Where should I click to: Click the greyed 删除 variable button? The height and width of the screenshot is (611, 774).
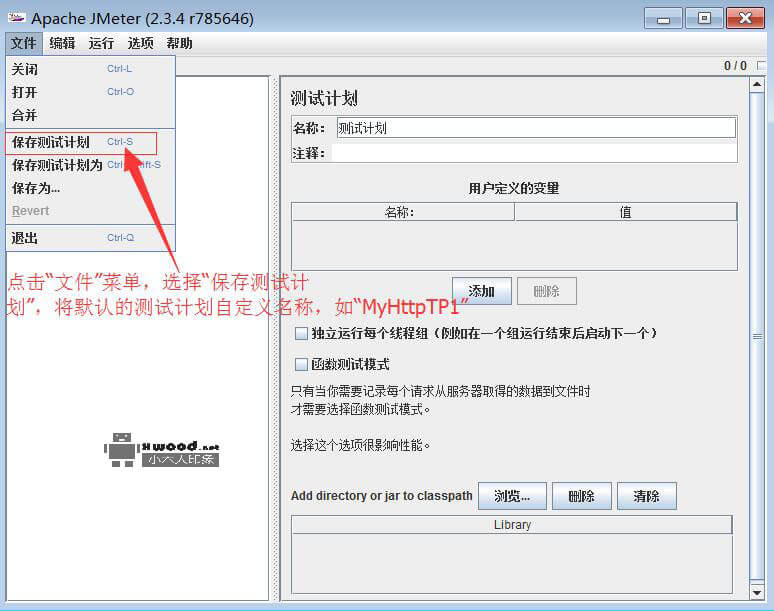[x=546, y=291]
